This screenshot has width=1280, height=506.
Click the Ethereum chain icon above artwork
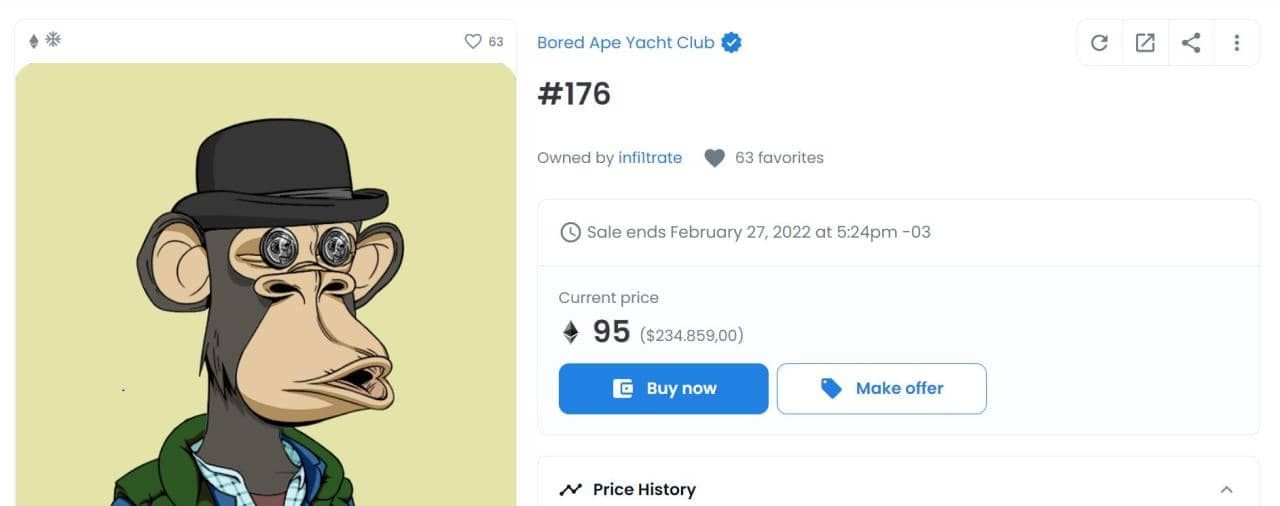pos(33,41)
